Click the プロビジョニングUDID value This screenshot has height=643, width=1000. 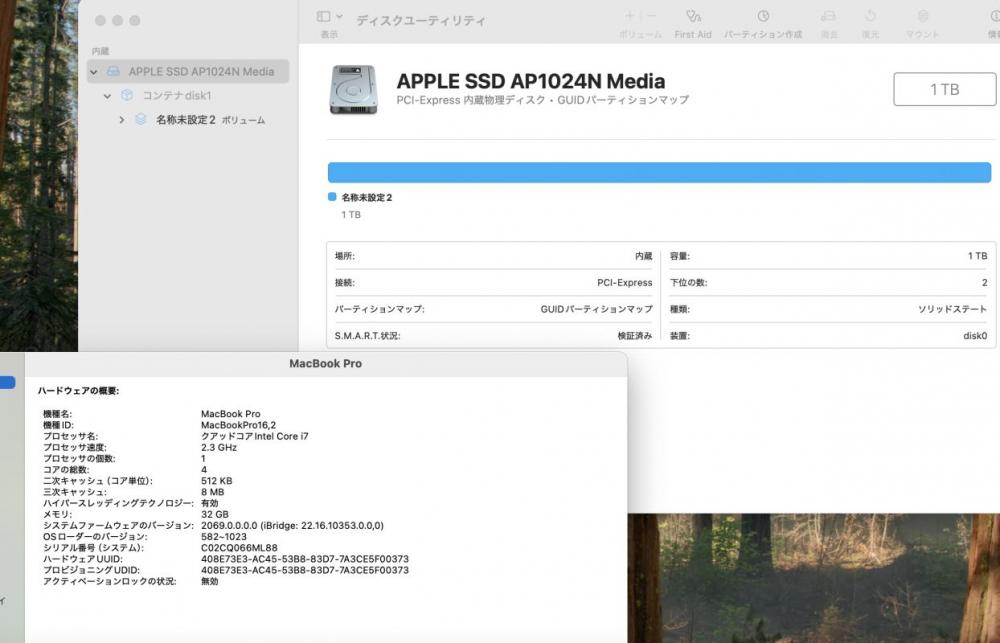point(305,570)
